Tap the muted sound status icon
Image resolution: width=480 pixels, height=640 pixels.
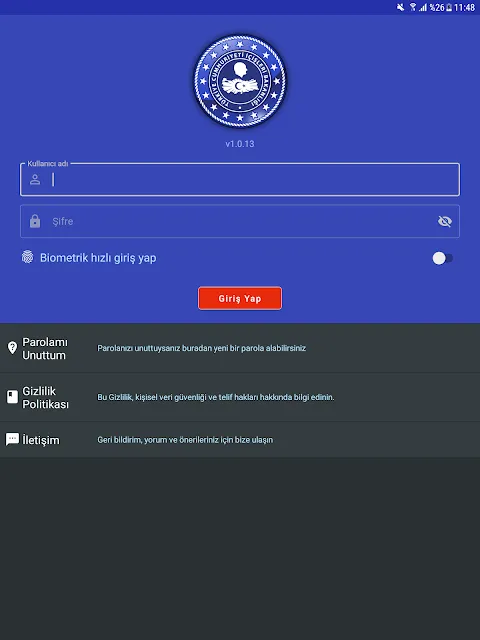pyautogui.click(x=400, y=7)
